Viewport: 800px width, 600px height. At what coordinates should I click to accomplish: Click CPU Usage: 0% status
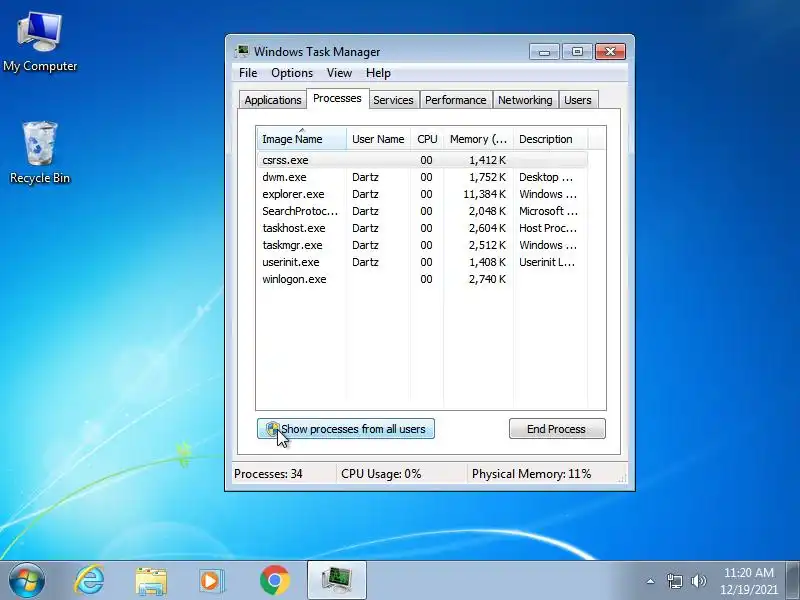click(381, 474)
